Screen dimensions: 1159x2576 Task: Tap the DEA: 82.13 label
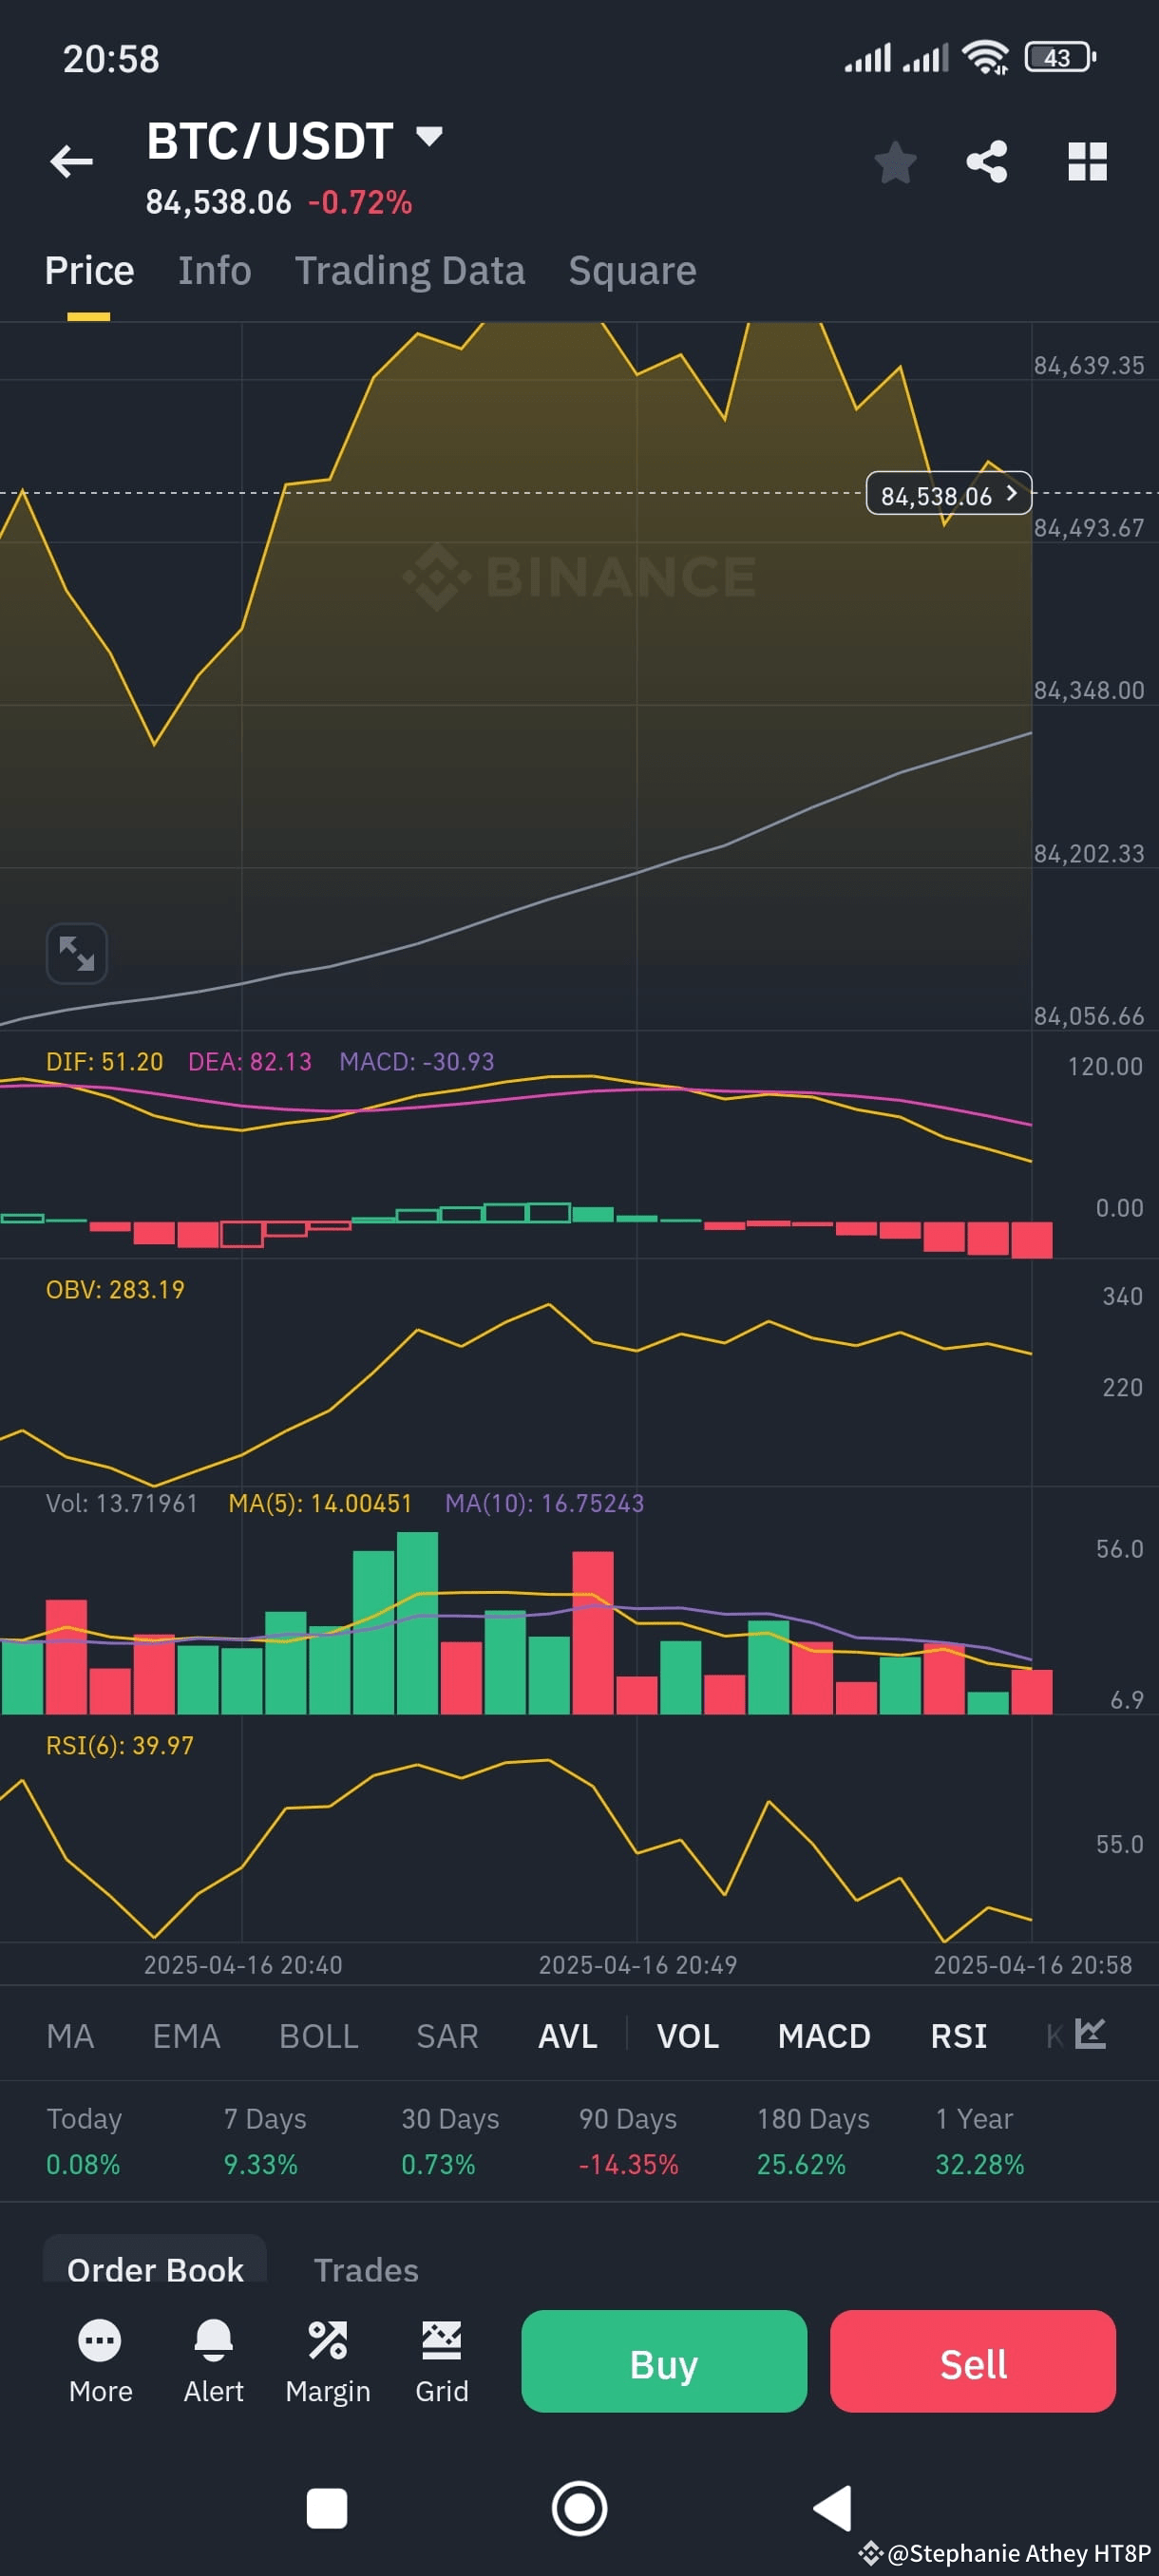pyautogui.click(x=250, y=1062)
